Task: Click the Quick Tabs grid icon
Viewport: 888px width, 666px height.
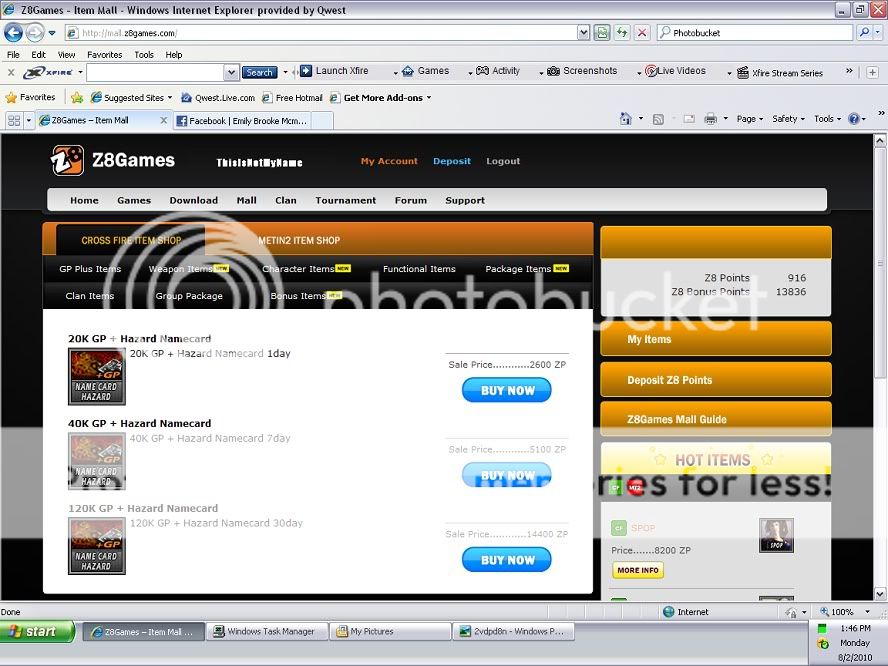Action: 14,120
